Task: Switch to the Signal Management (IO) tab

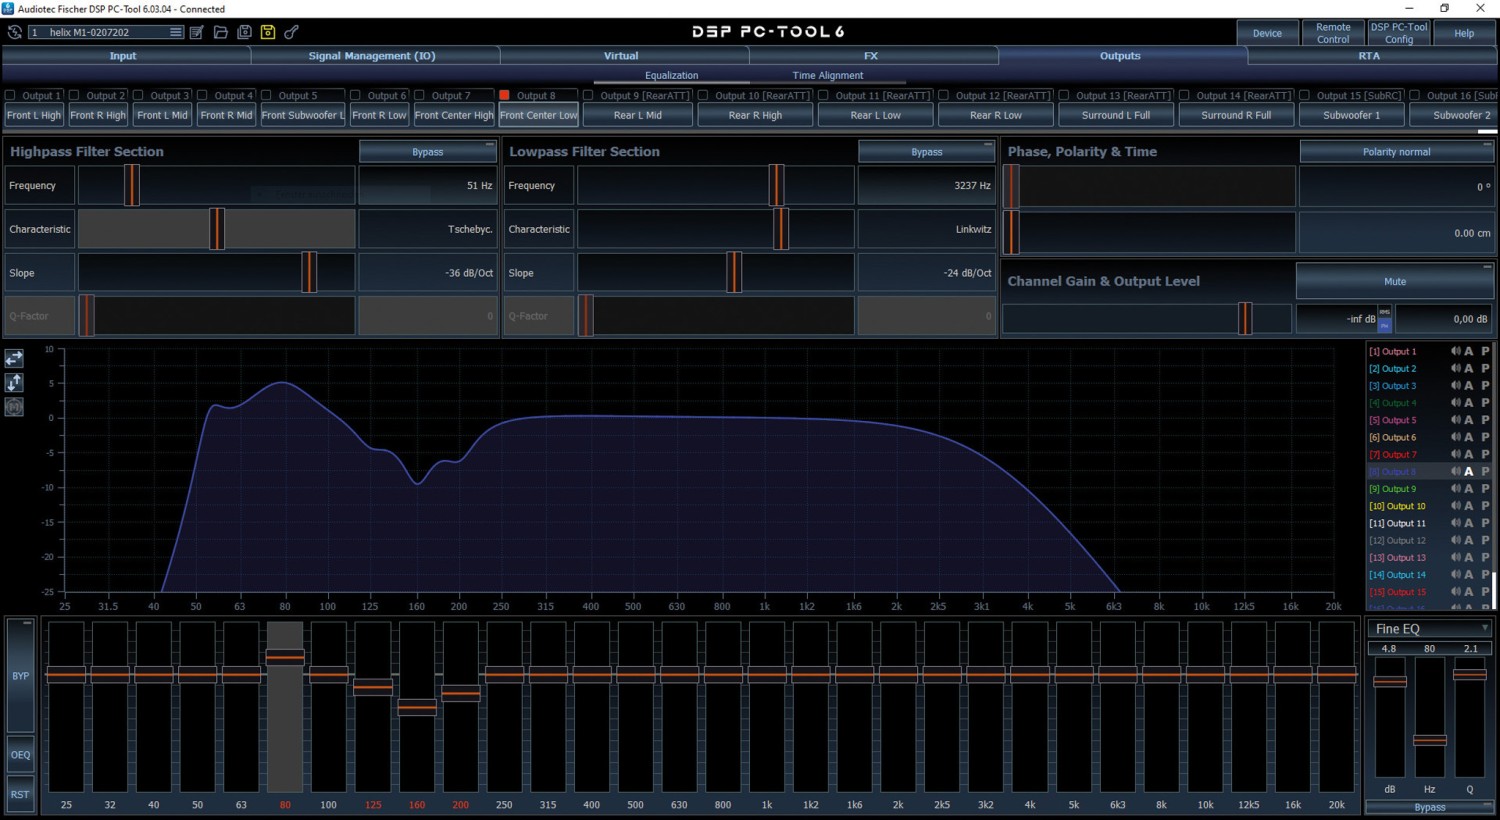Action: 372,56
